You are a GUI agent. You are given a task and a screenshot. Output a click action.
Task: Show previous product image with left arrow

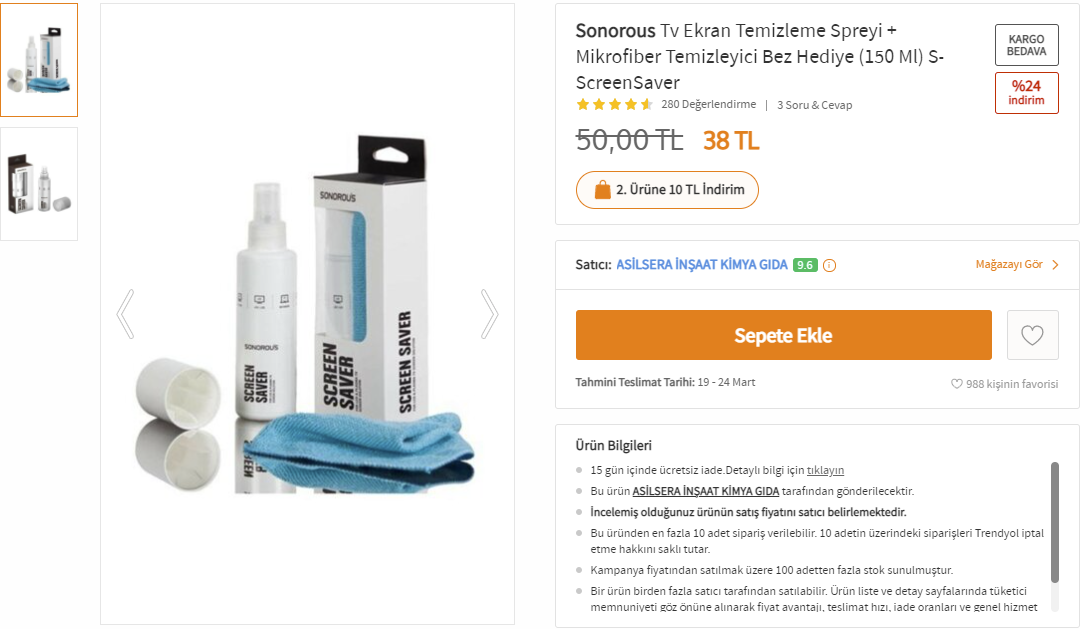[125, 314]
